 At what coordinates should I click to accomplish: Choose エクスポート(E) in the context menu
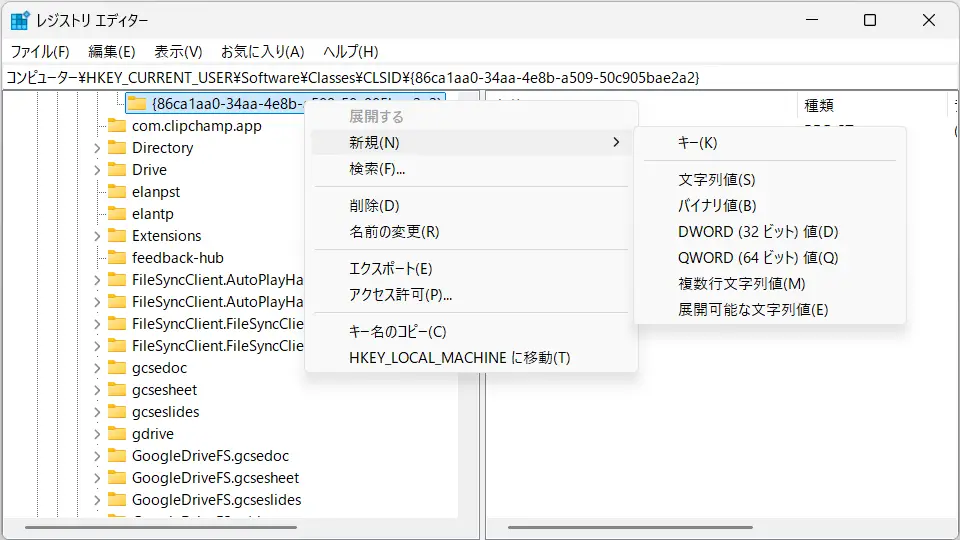click(471, 269)
